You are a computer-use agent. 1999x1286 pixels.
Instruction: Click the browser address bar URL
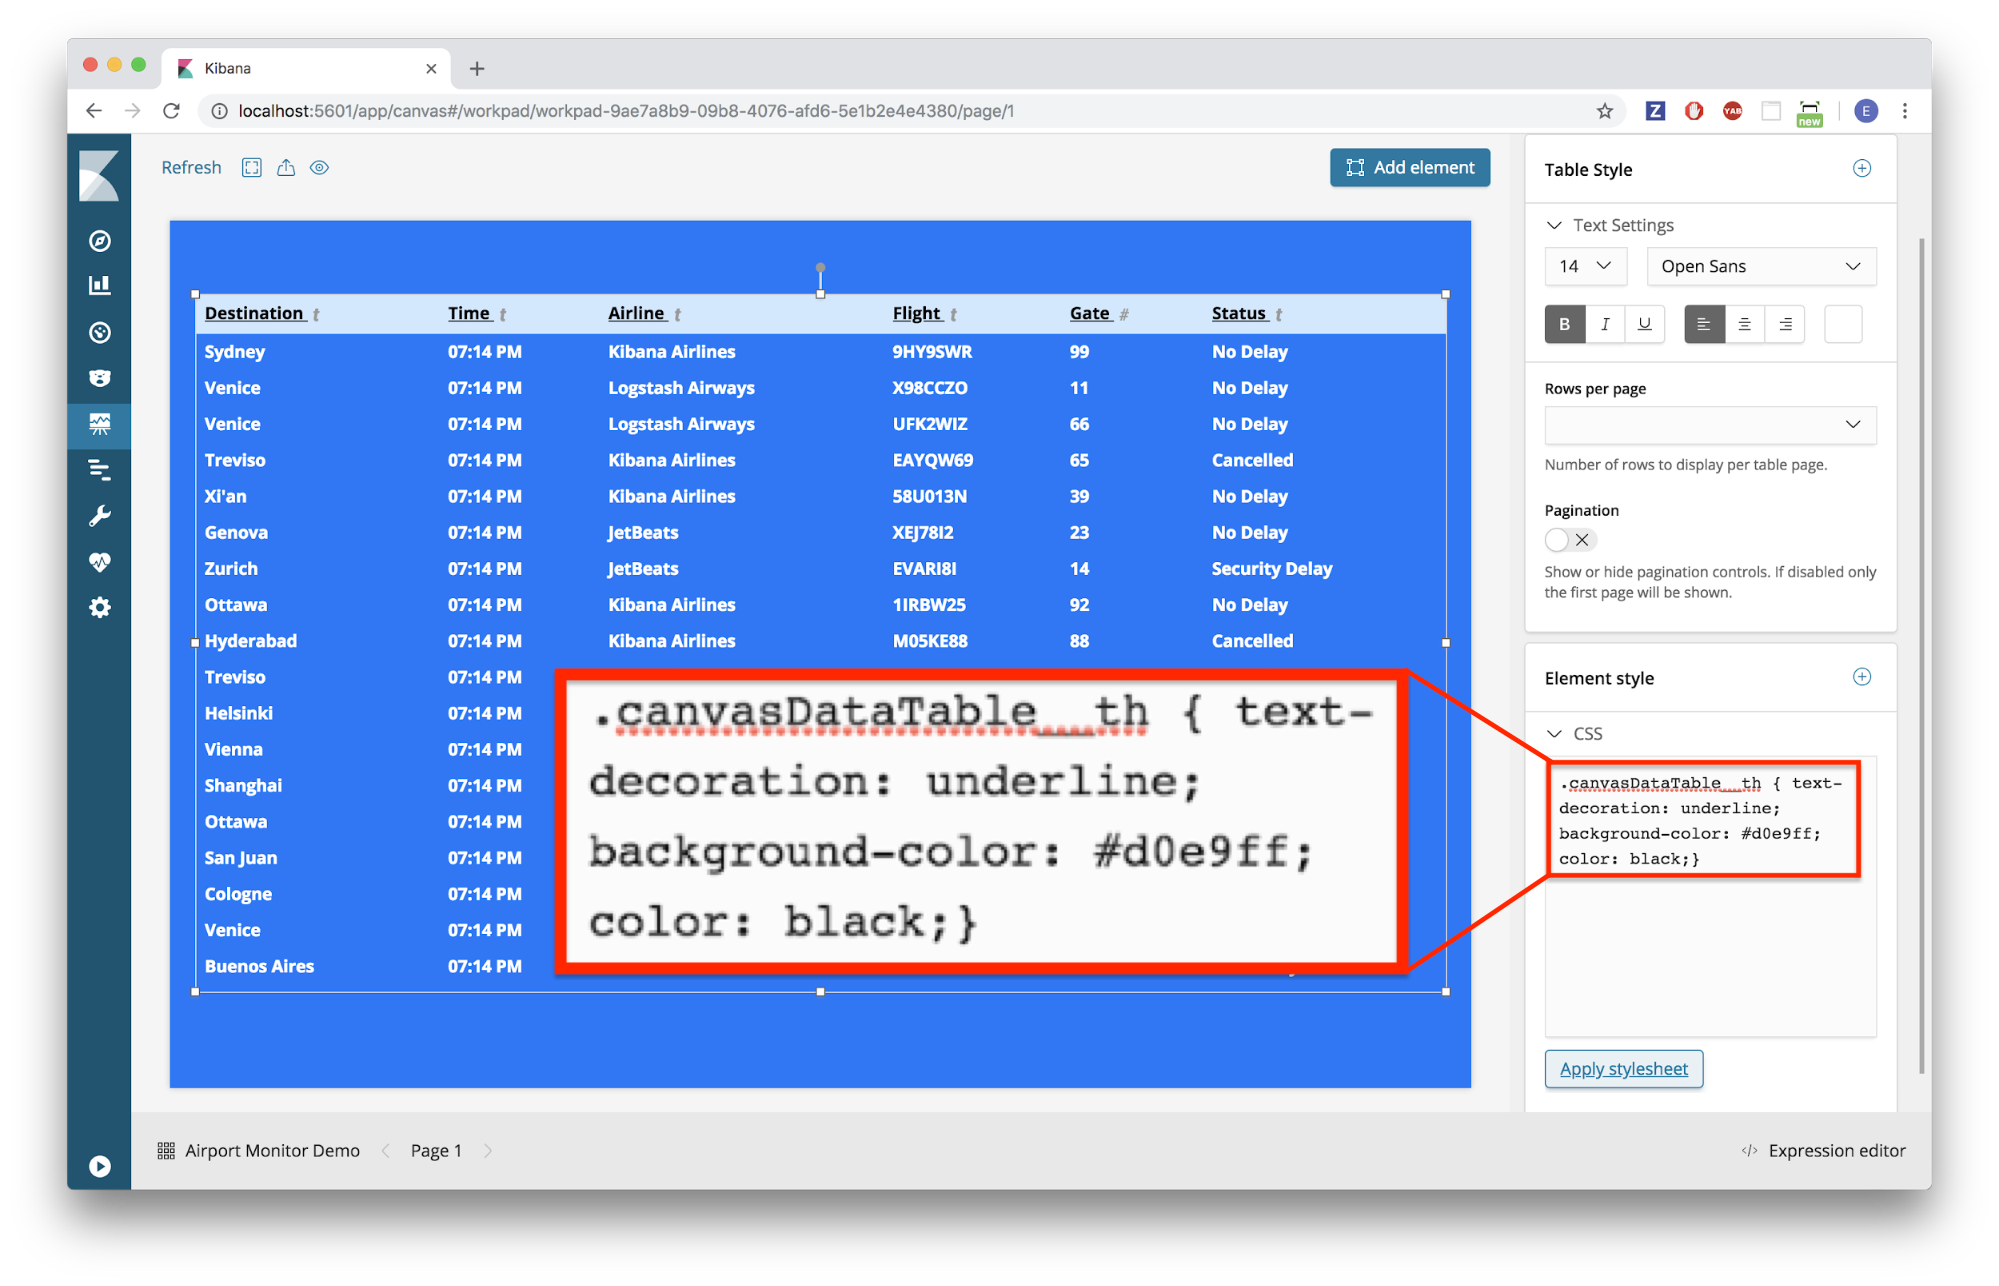pyautogui.click(x=626, y=111)
